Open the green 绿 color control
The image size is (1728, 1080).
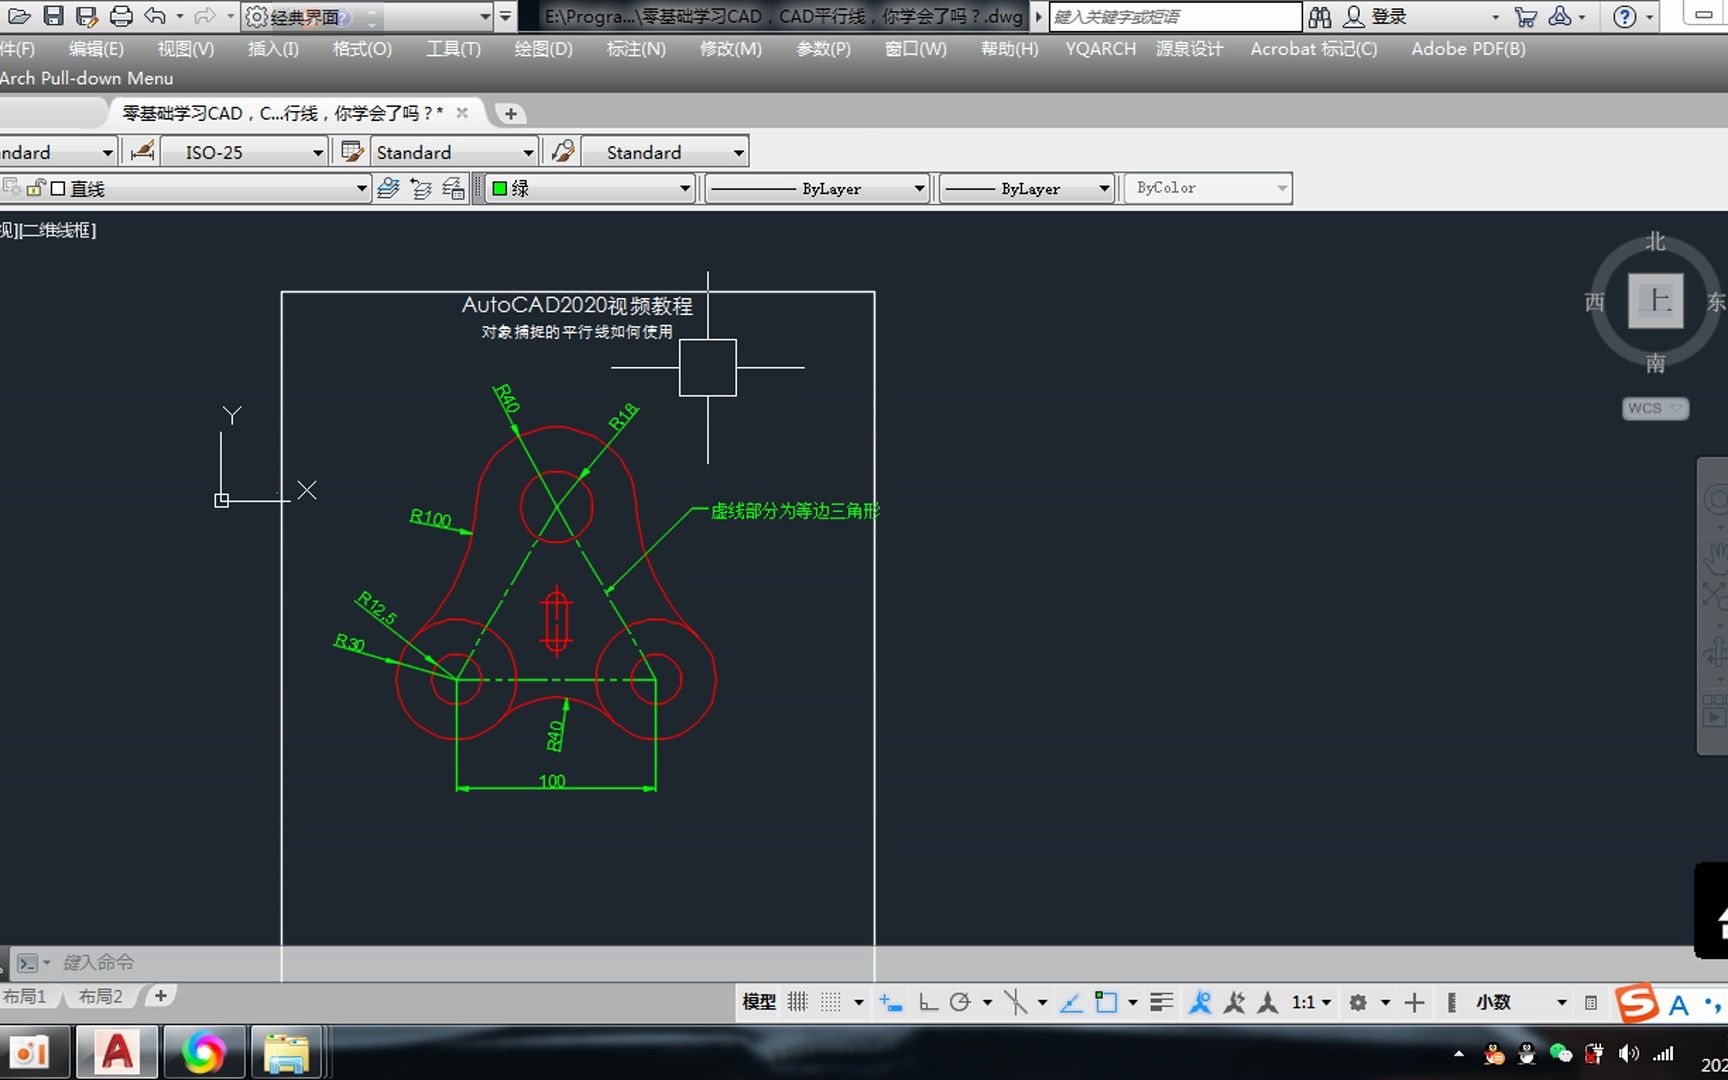click(x=590, y=188)
